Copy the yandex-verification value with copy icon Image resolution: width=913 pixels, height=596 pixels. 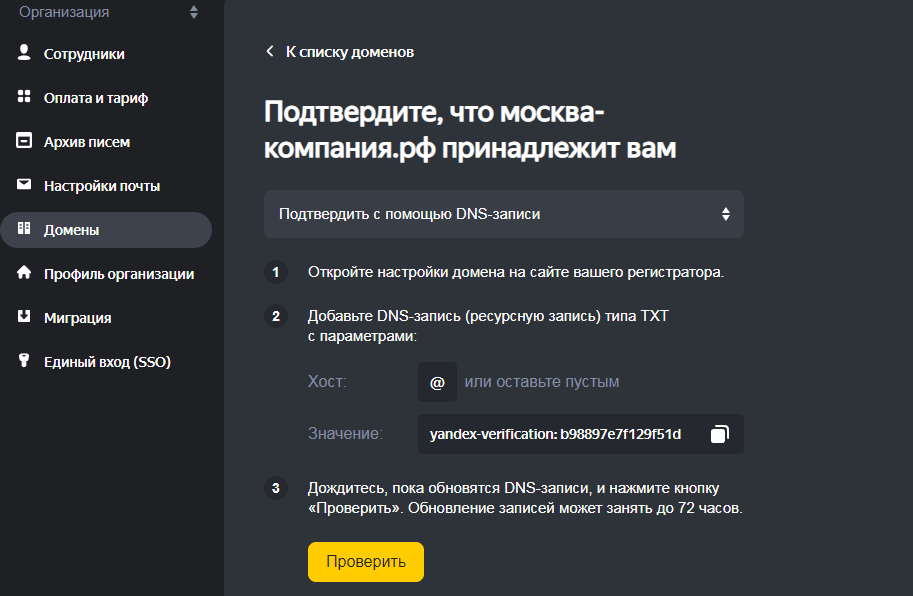719,434
